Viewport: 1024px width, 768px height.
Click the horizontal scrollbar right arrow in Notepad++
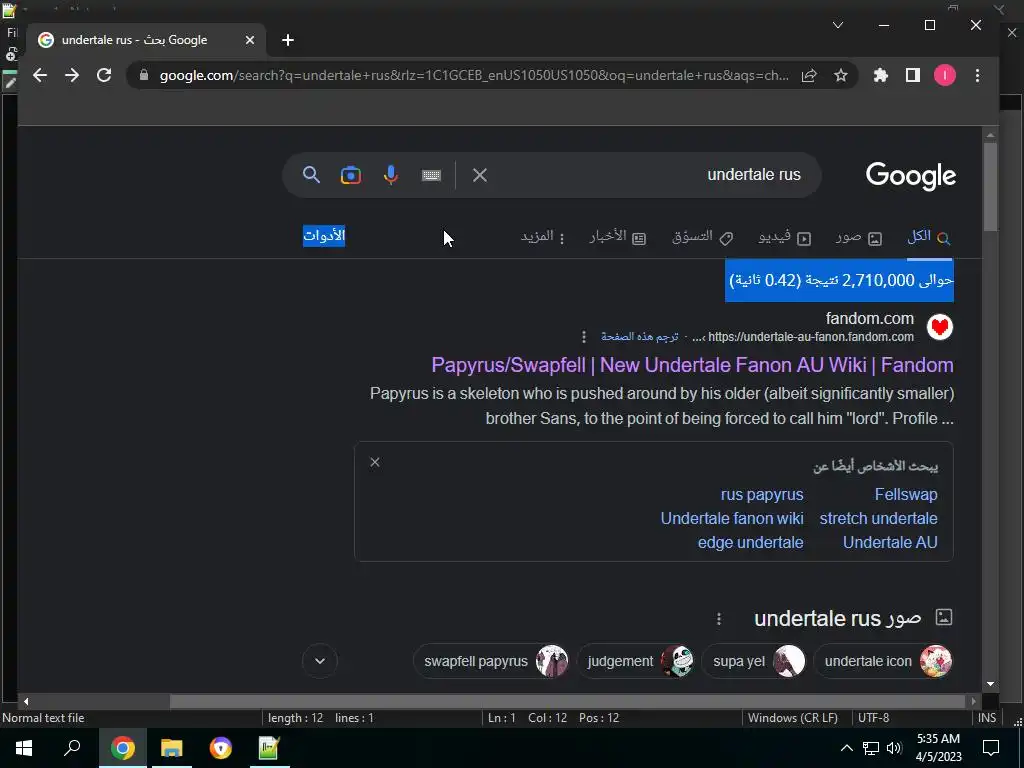pyautogui.click(x=973, y=701)
